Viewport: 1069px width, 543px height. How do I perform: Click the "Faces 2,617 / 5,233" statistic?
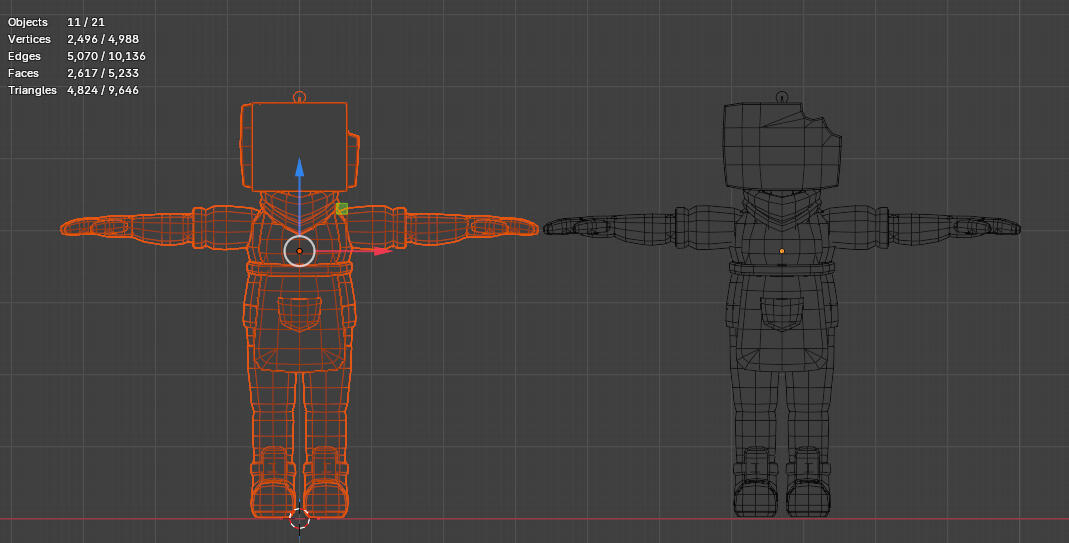click(x=74, y=73)
